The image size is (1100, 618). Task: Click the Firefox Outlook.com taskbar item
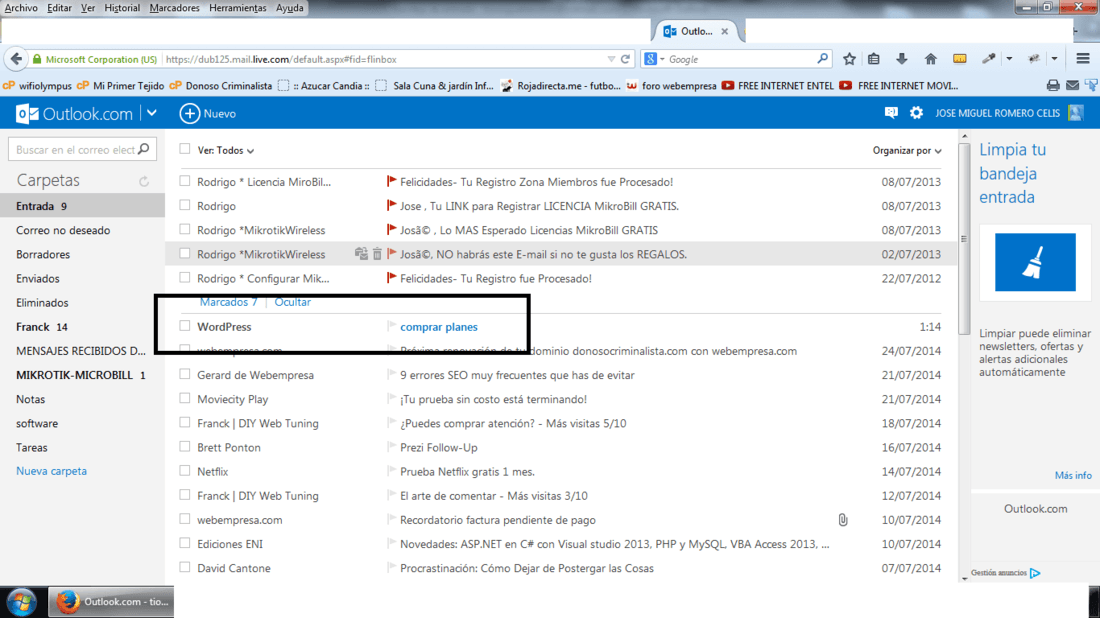pyautogui.click(x=111, y=602)
